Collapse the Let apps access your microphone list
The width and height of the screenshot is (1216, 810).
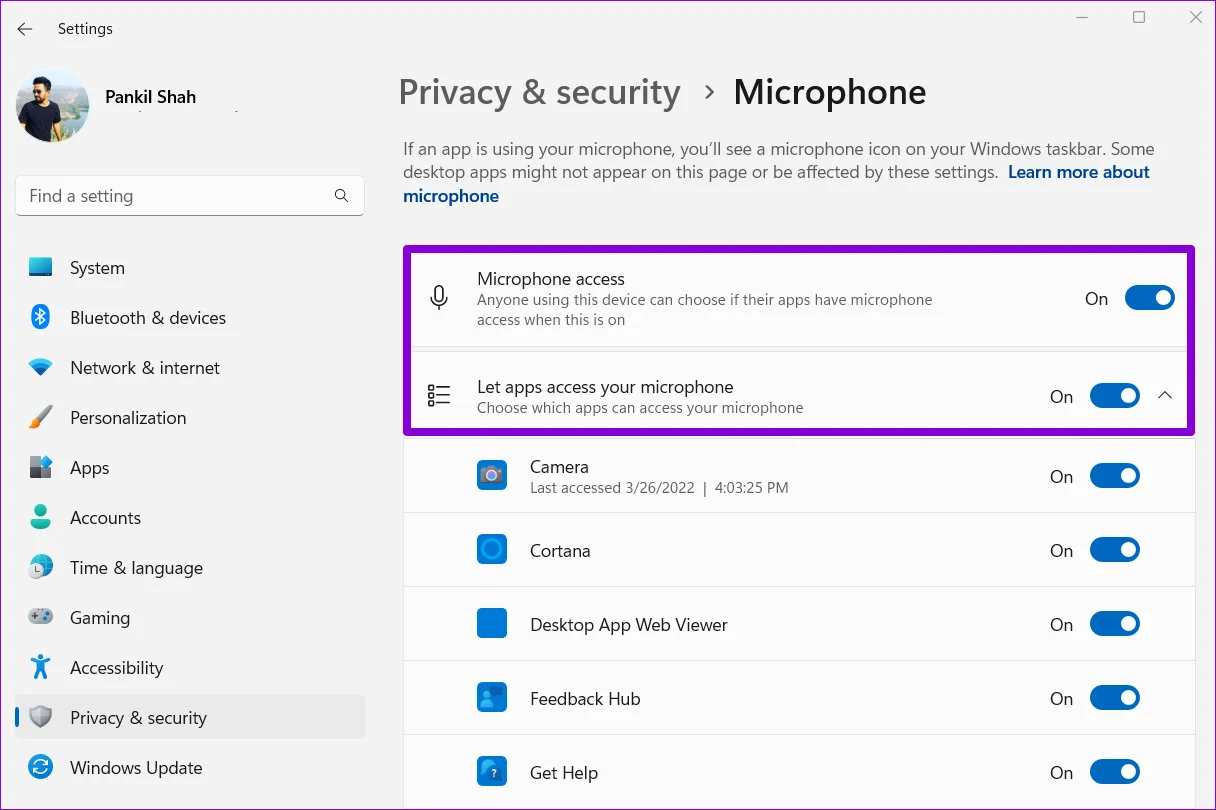click(x=1164, y=396)
